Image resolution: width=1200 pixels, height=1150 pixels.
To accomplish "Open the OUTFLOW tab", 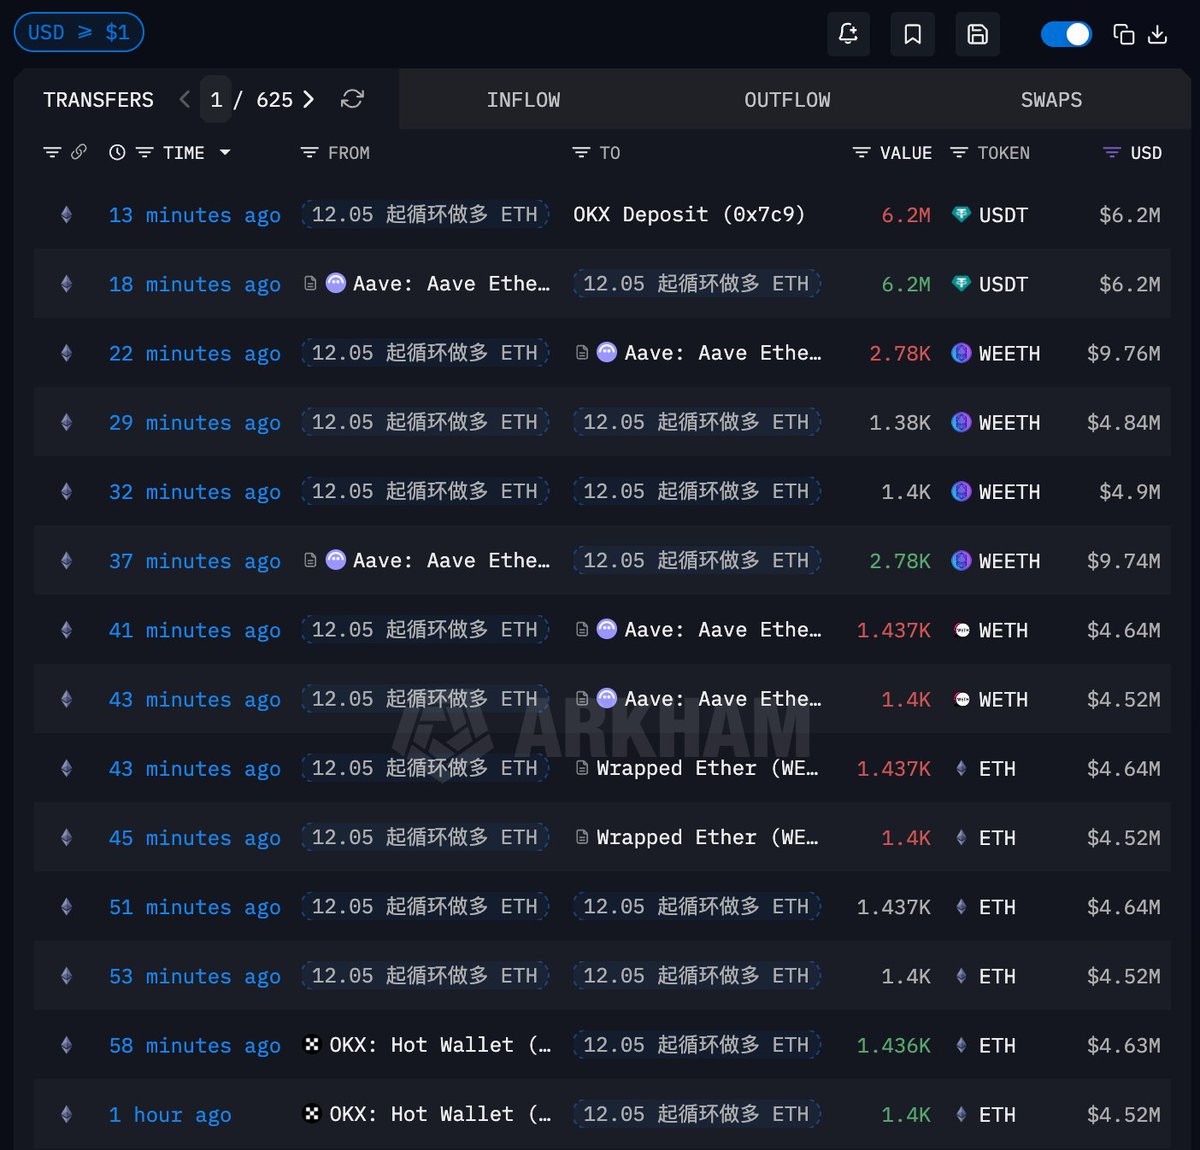I will pyautogui.click(x=787, y=100).
